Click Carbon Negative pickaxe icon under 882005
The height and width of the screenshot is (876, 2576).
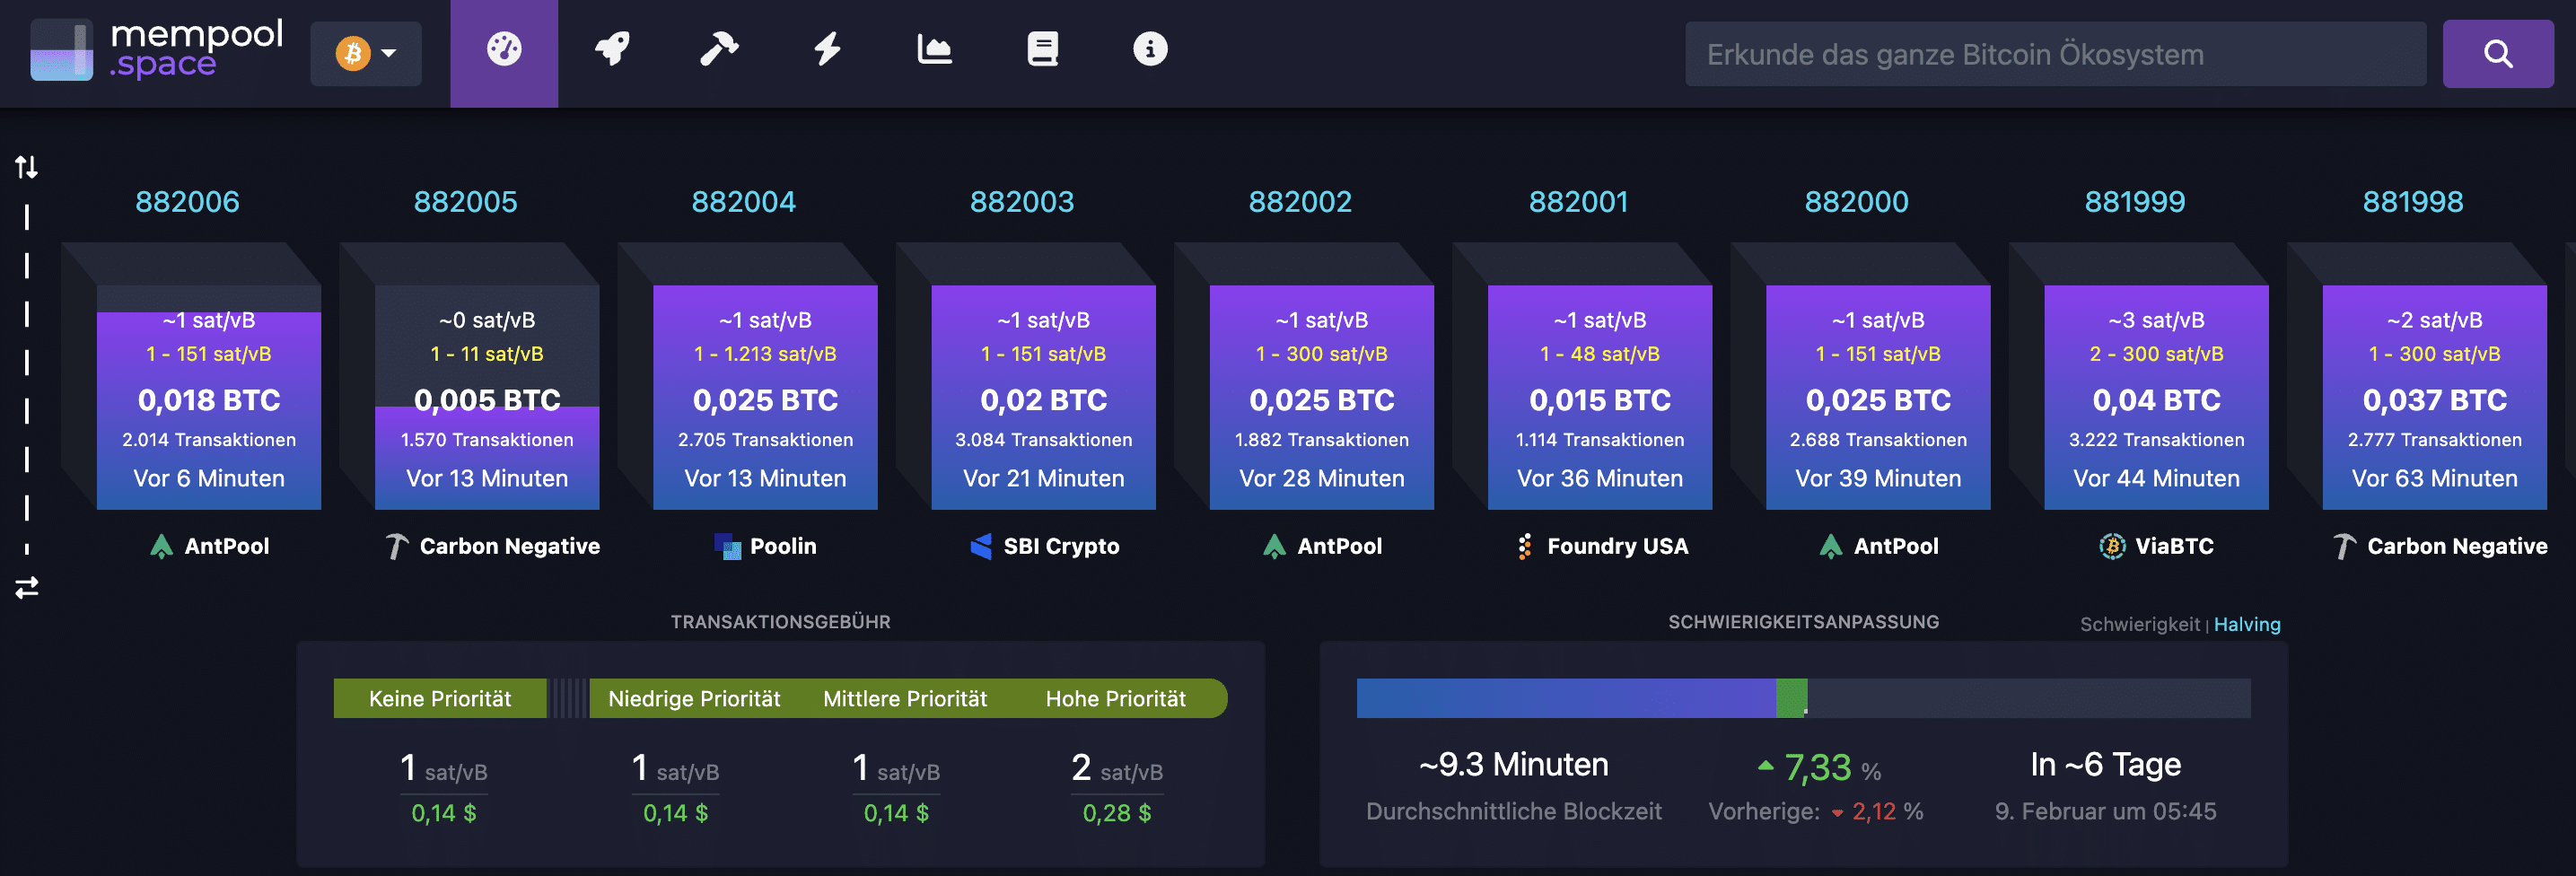tap(397, 546)
